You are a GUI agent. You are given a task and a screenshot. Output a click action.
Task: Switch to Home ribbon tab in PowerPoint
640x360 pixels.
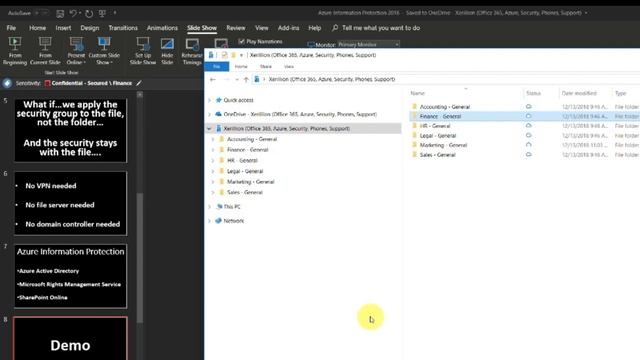click(x=37, y=28)
